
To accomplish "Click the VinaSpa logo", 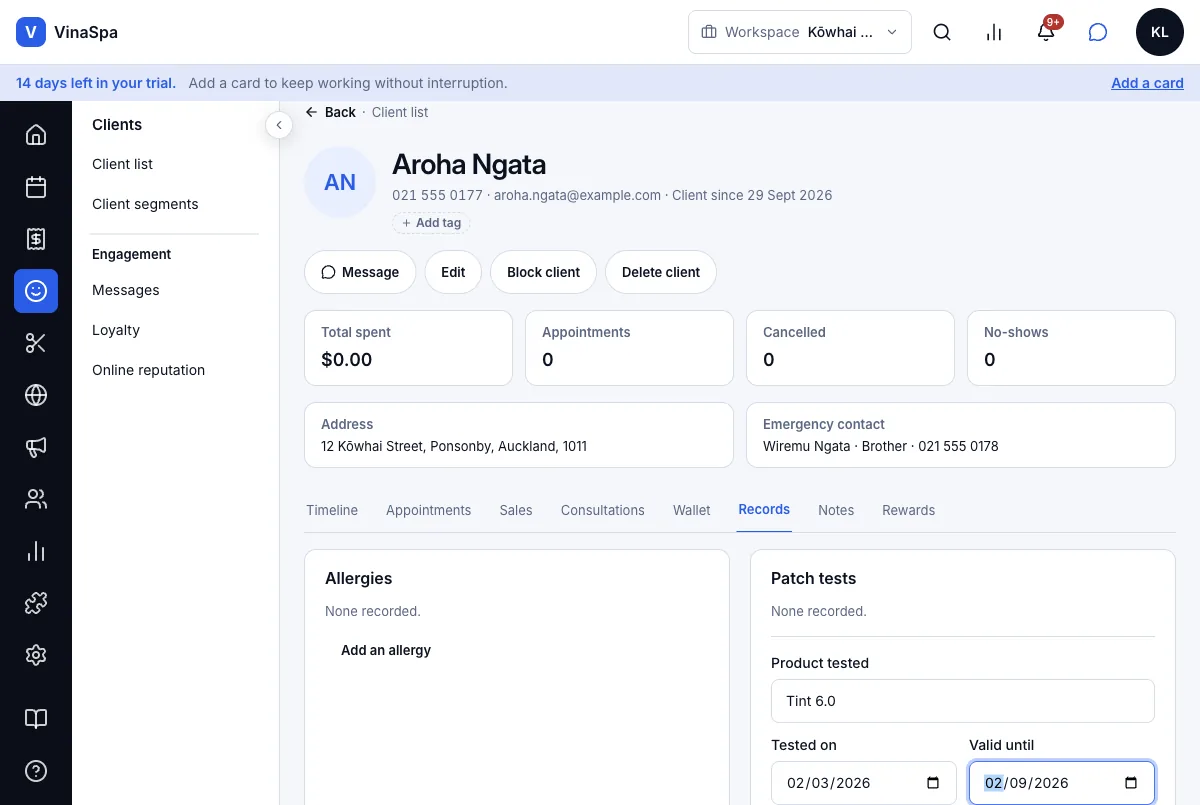I will (67, 32).
